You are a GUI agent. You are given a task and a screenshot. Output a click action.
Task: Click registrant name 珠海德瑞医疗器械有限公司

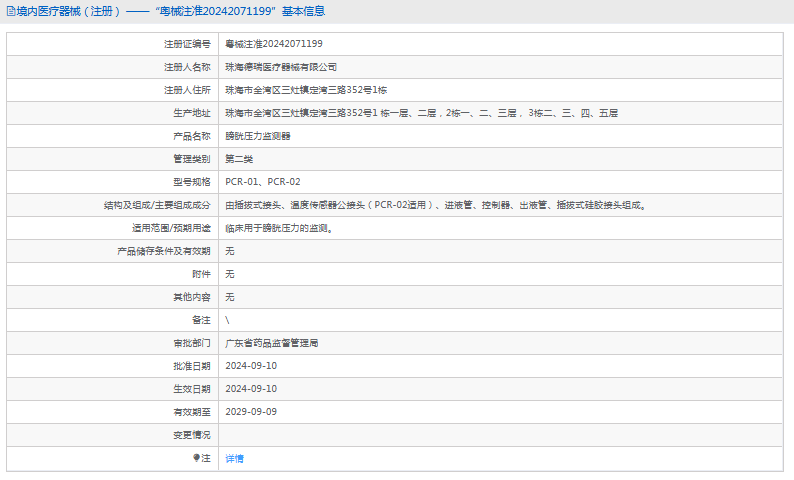pos(281,67)
